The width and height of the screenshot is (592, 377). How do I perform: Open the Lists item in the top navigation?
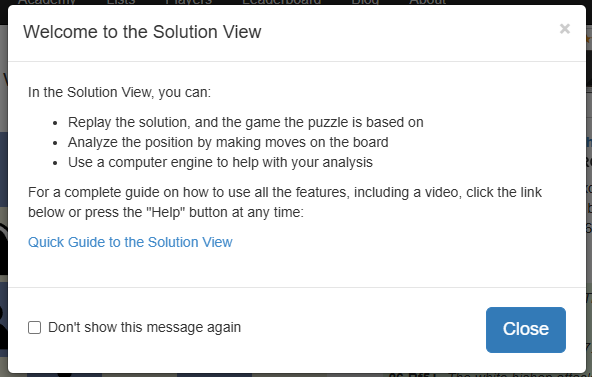[121, 2]
